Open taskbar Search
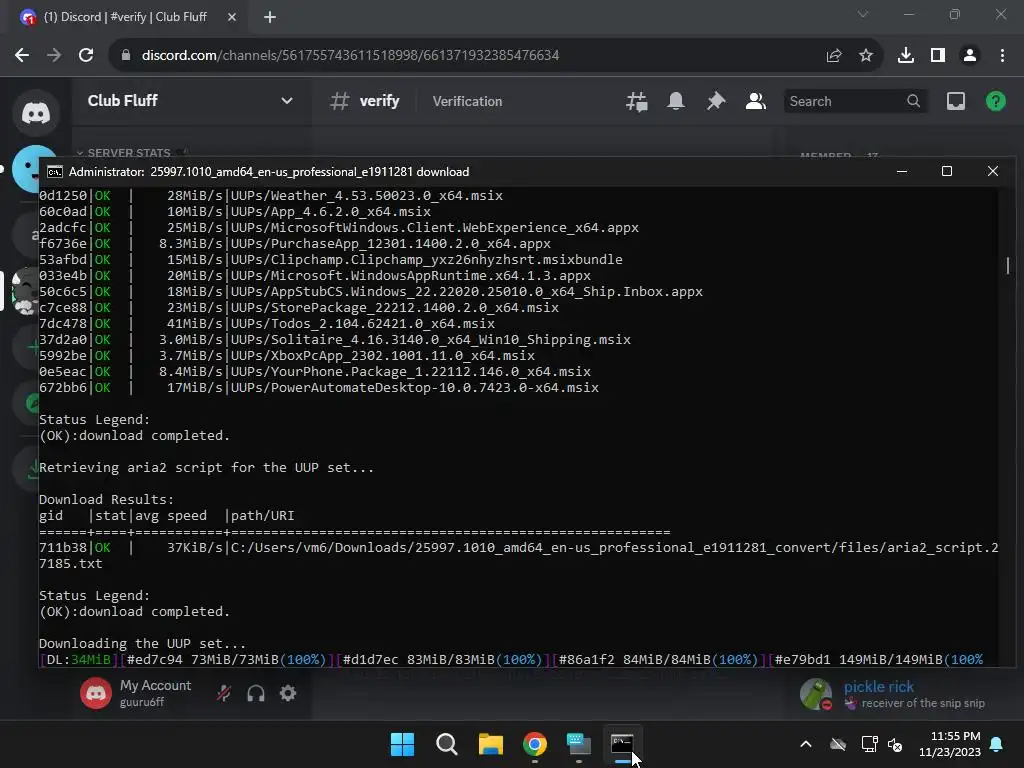This screenshot has height=768, width=1024. tap(447, 744)
